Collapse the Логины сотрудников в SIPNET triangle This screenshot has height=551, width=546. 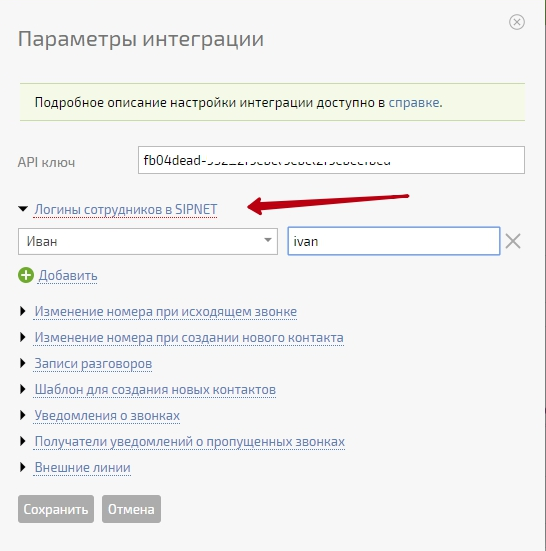pyautogui.click(x=23, y=209)
